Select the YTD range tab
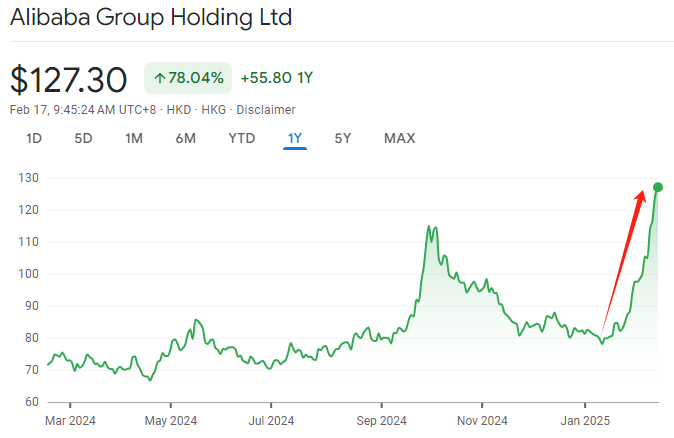This screenshot has width=674, height=438. coord(241,138)
